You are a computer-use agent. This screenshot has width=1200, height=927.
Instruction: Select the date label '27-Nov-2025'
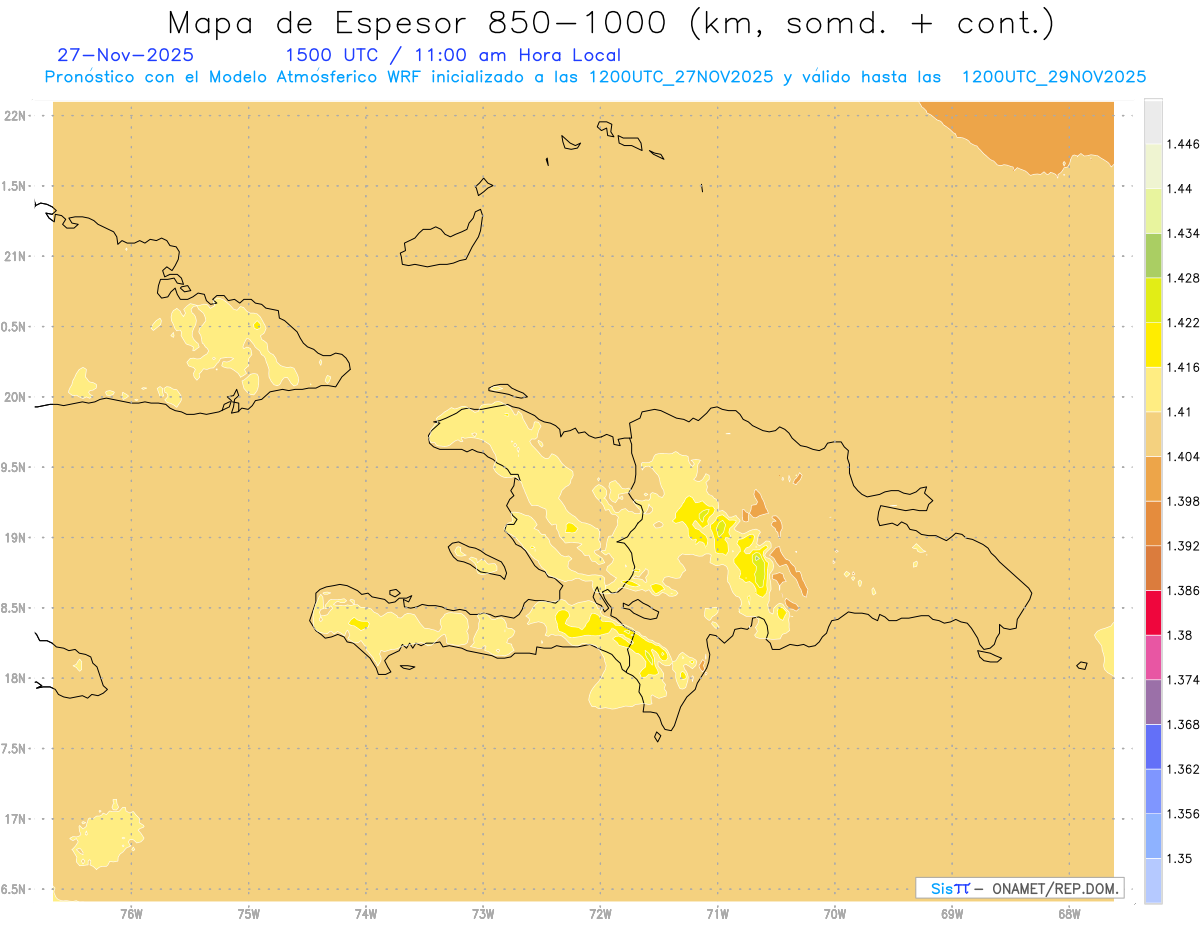coord(126,55)
